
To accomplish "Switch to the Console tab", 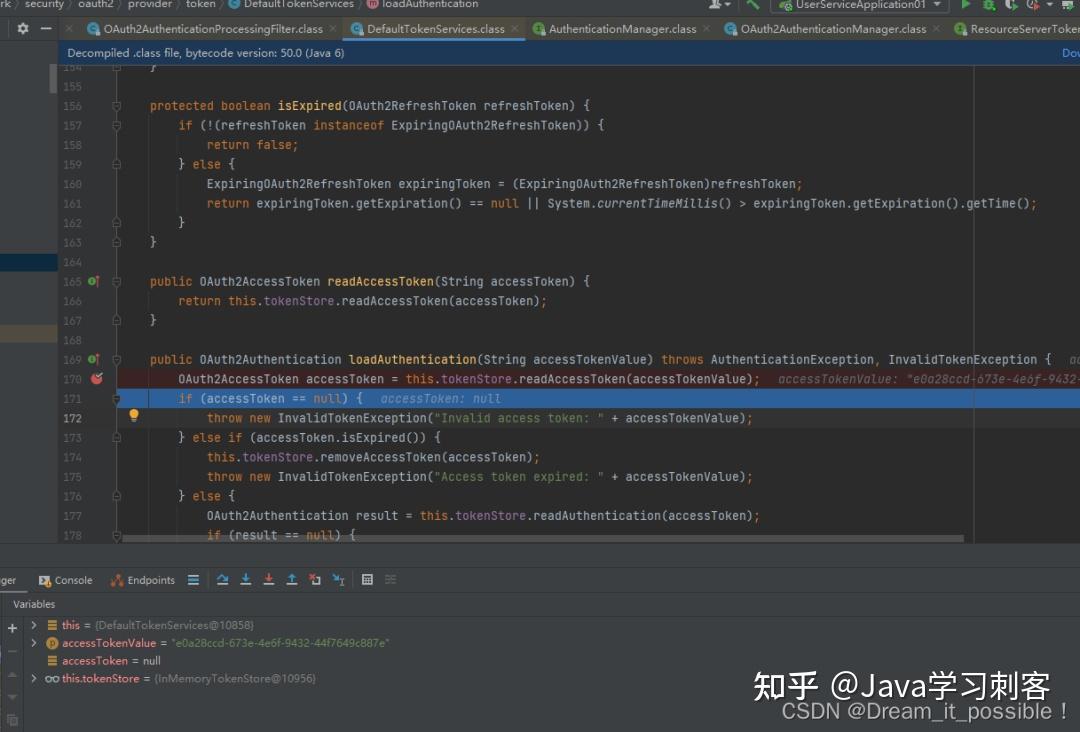I will (66, 580).
